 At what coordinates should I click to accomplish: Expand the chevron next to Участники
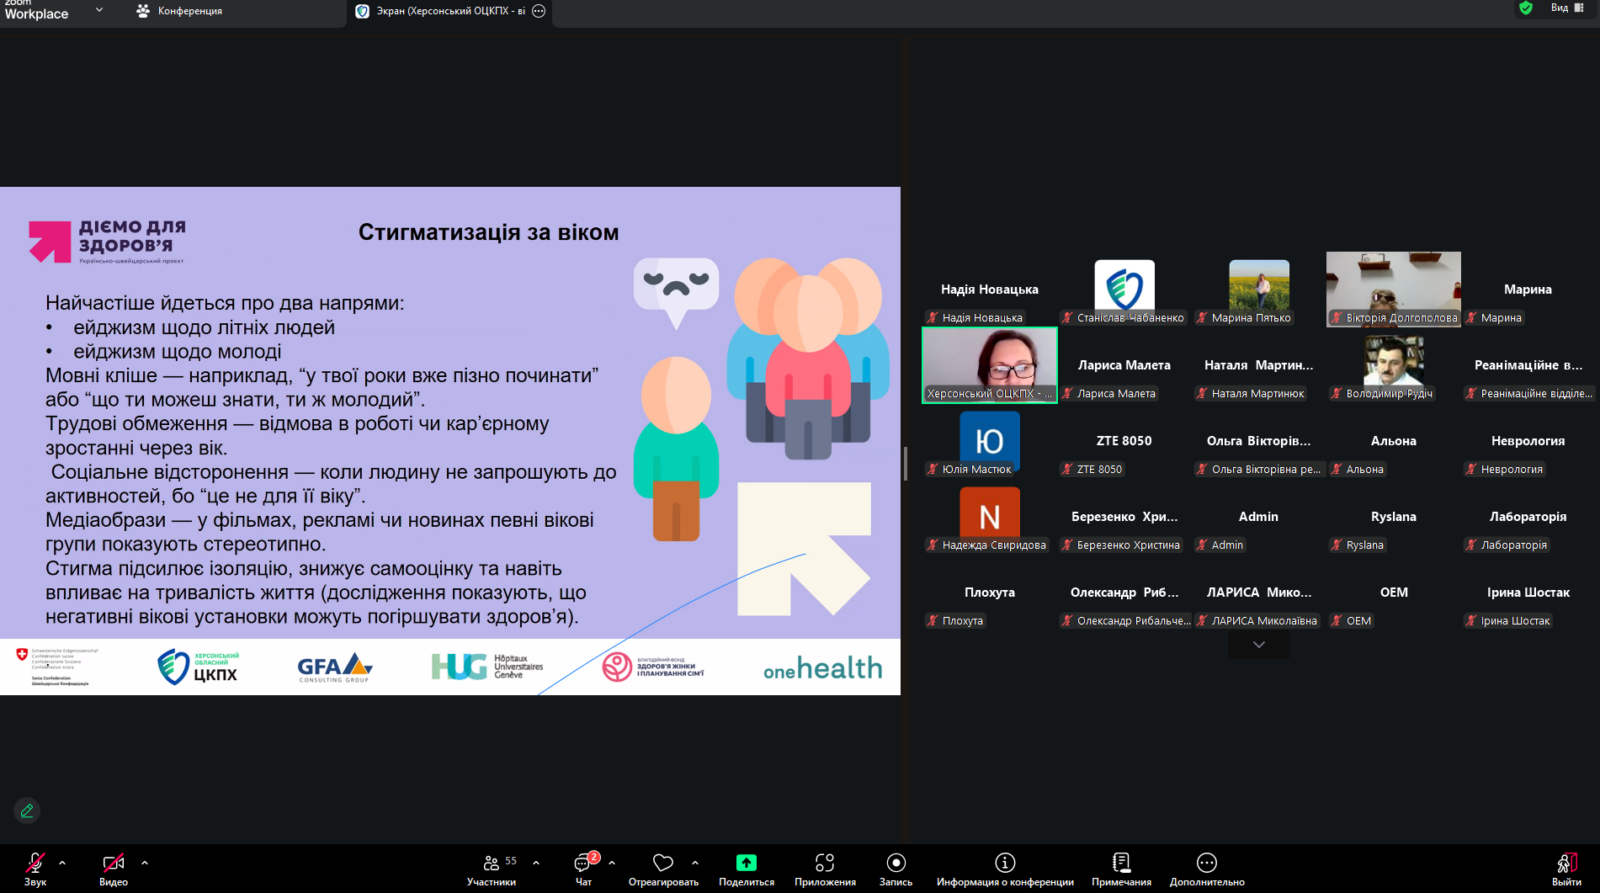(x=536, y=862)
